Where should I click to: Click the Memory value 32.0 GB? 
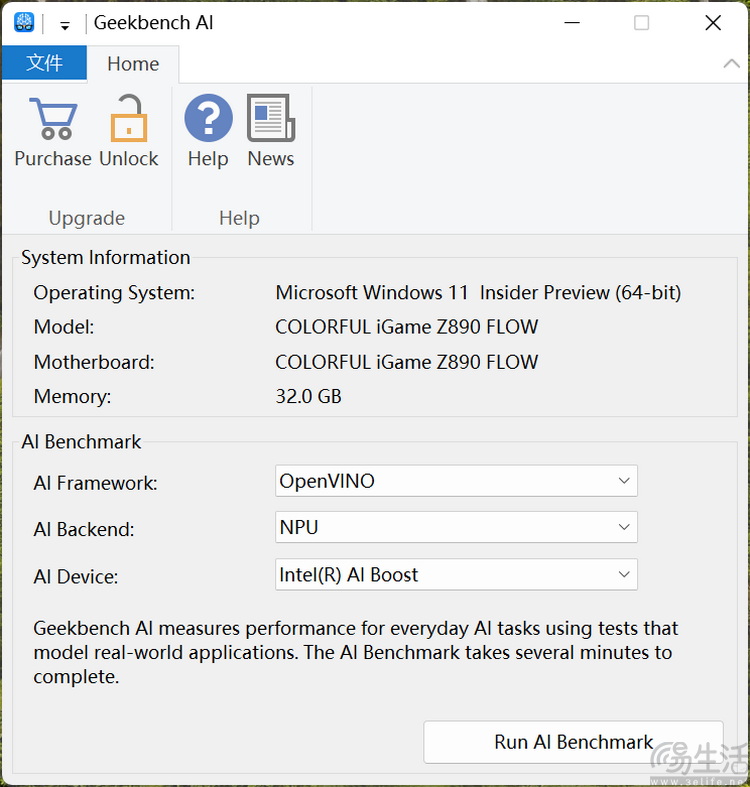pos(308,397)
